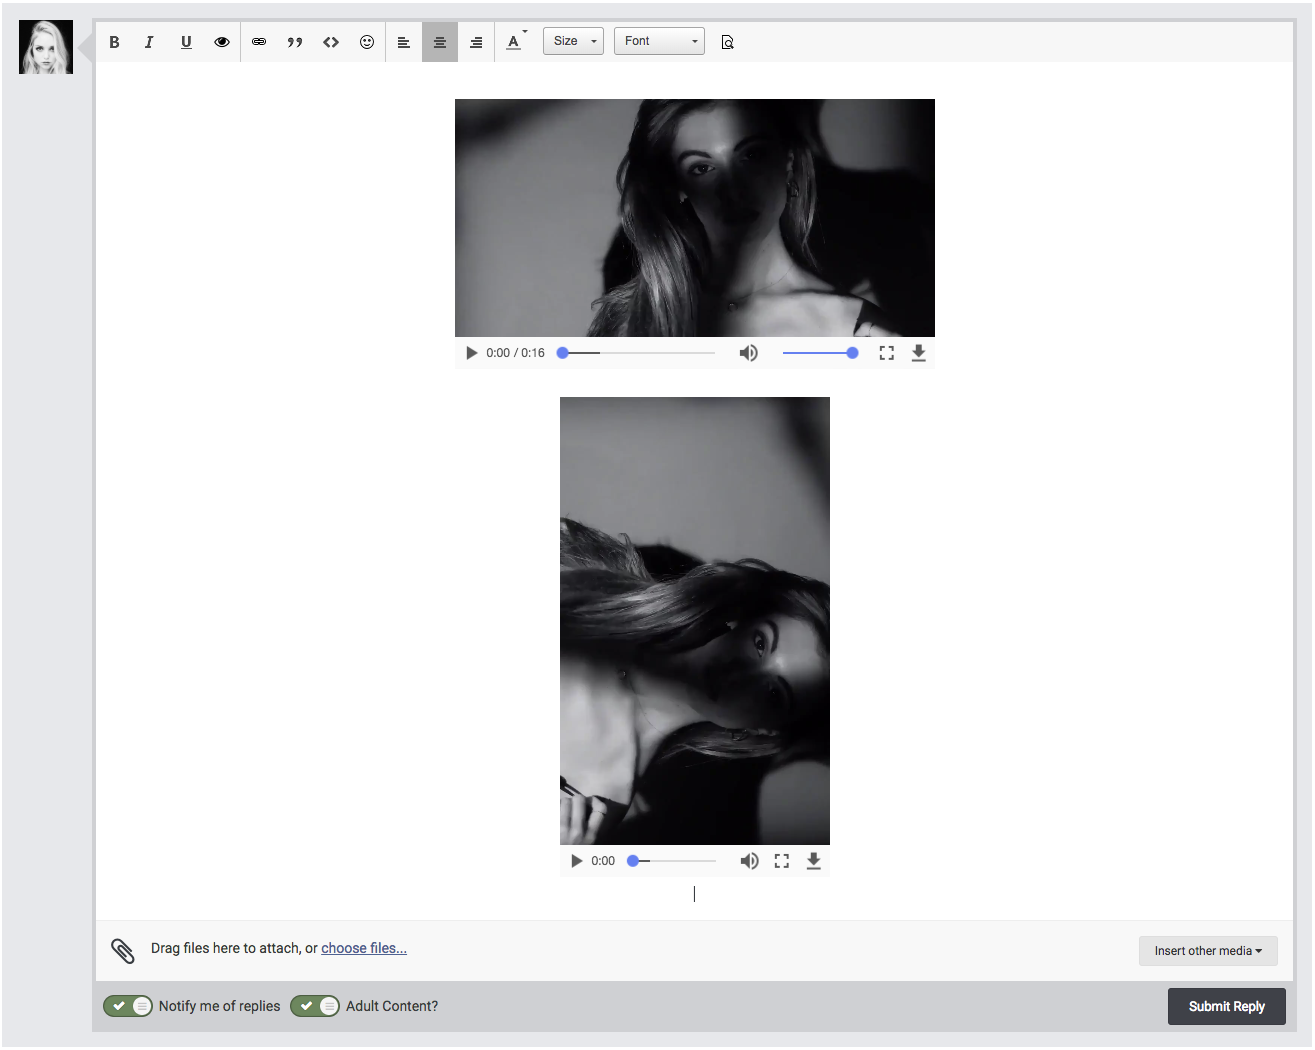Image resolution: width=1315 pixels, height=1050 pixels.
Task: Toggle bold formatting
Action: [114, 42]
